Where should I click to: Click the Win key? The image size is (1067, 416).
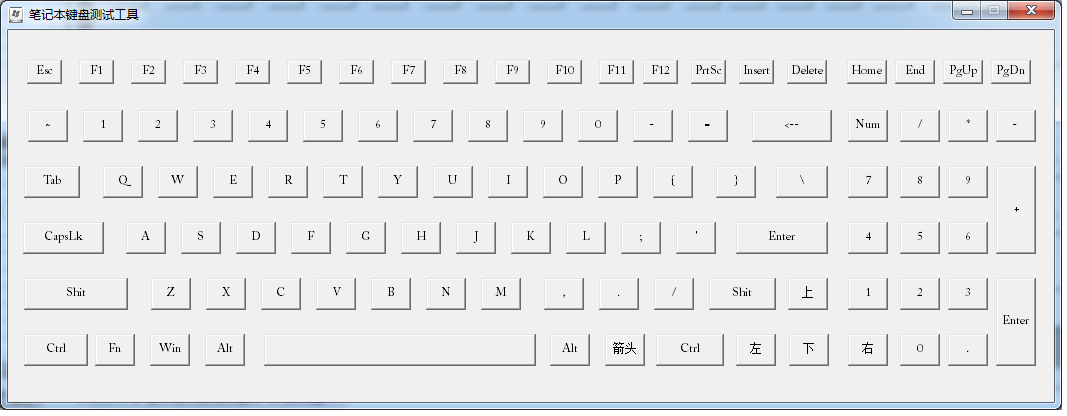pyautogui.click(x=170, y=349)
